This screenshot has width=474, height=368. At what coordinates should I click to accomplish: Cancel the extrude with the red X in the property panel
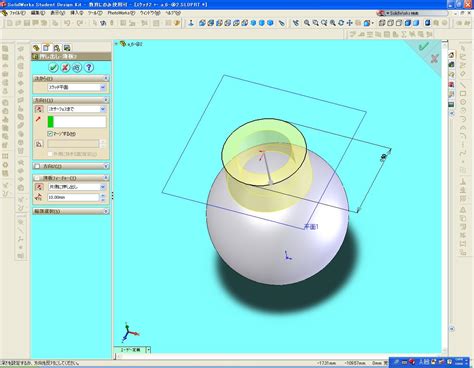(65, 68)
